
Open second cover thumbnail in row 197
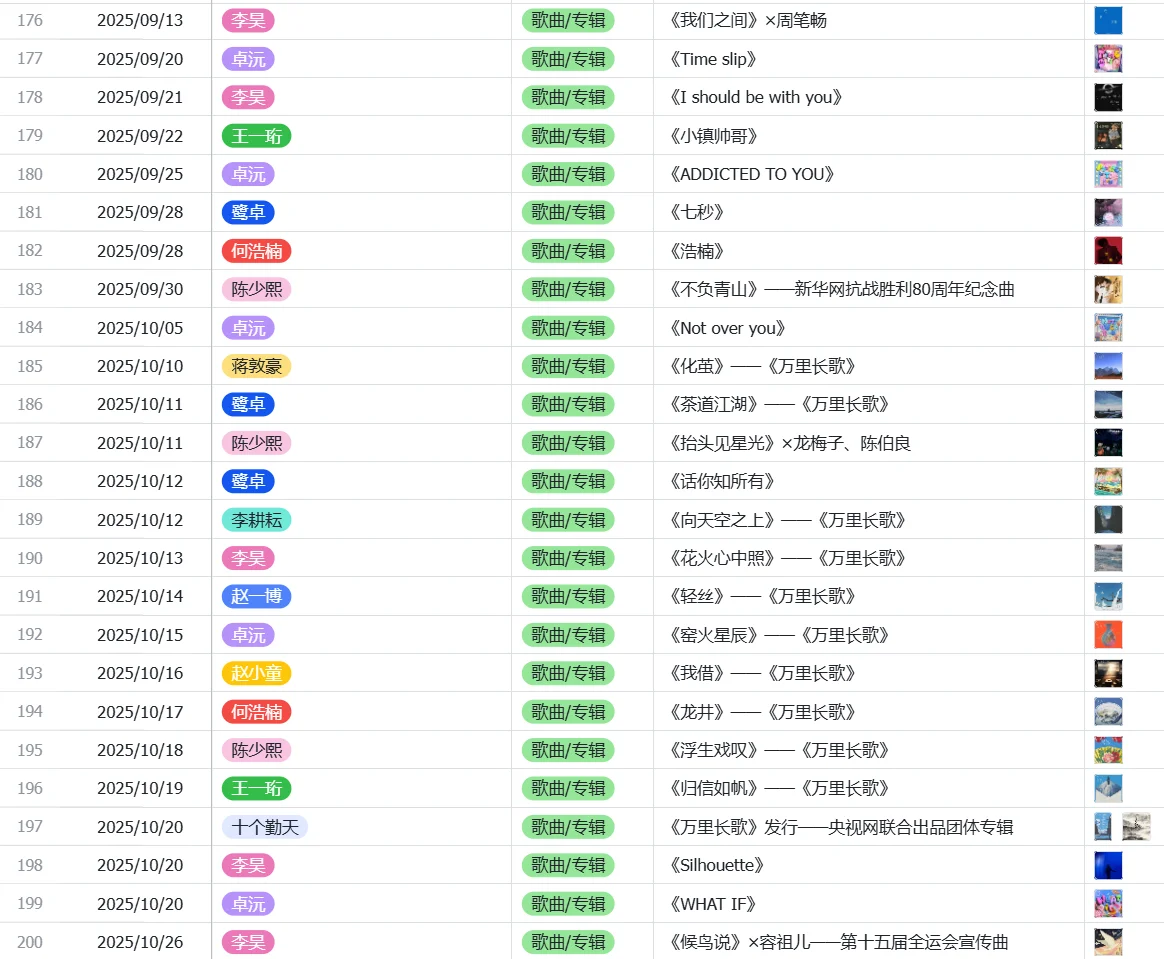coord(1136,827)
